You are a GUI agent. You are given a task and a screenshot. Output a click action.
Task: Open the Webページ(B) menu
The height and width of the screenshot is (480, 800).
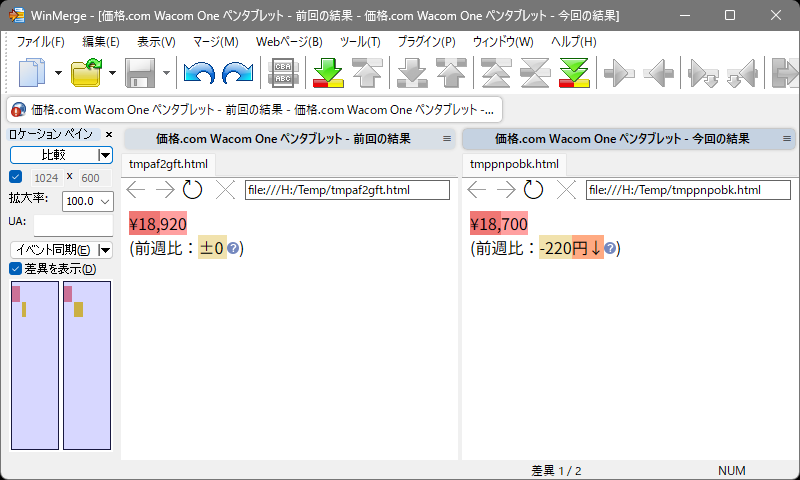289,42
